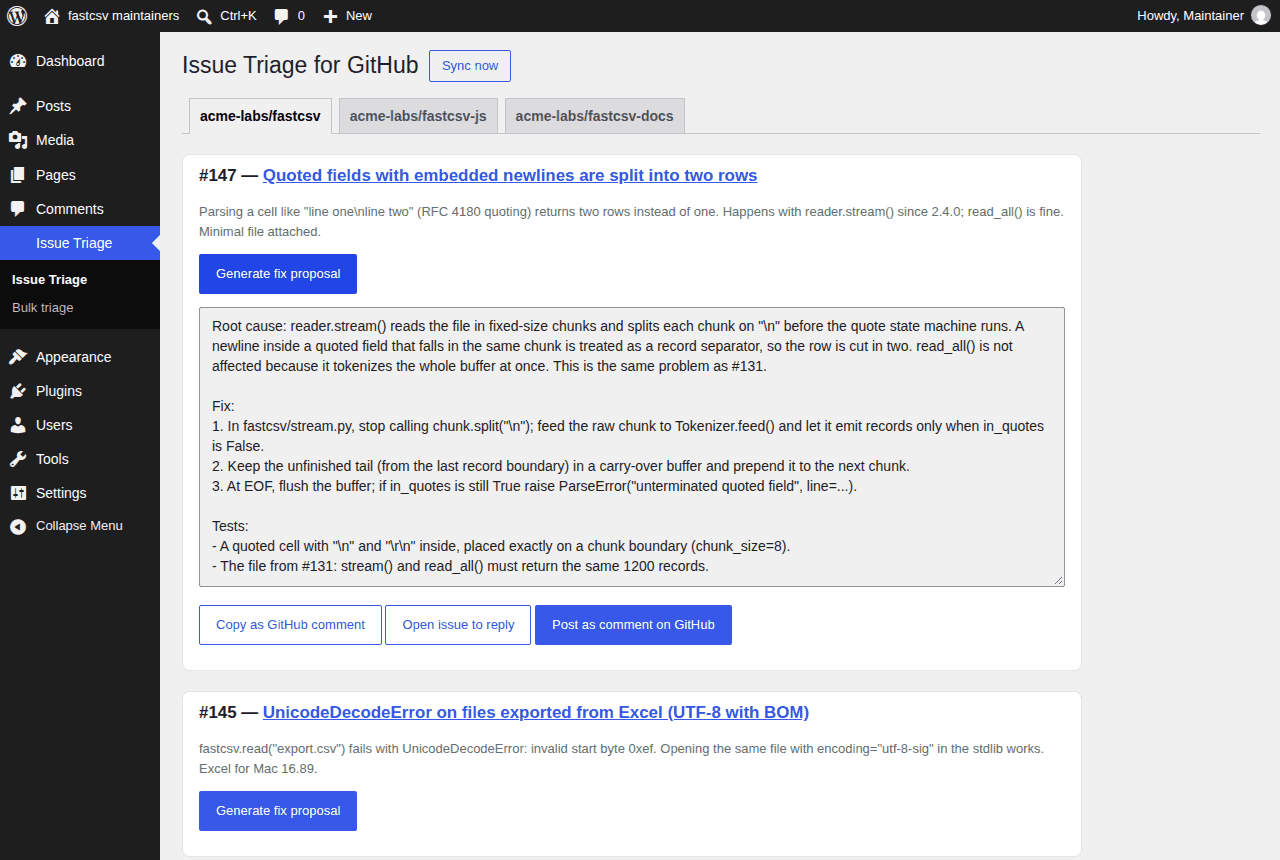
Task: Click the textarea resize handle corner
Action: click(x=1058, y=579)
